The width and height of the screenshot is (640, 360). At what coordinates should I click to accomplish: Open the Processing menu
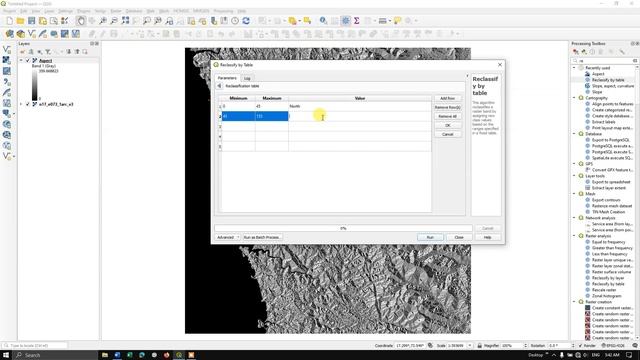(223, 11)
